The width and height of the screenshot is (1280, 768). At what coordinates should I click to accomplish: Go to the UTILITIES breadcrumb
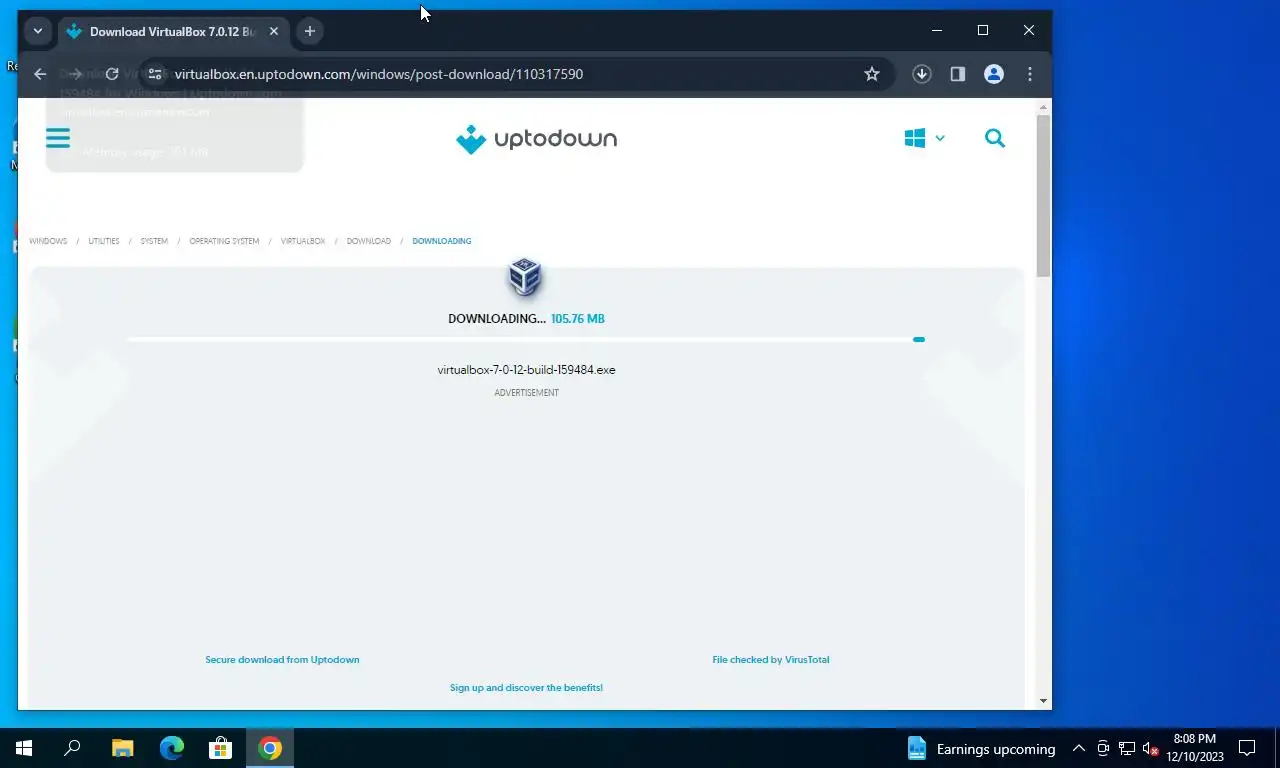click(x=104, y=241)
